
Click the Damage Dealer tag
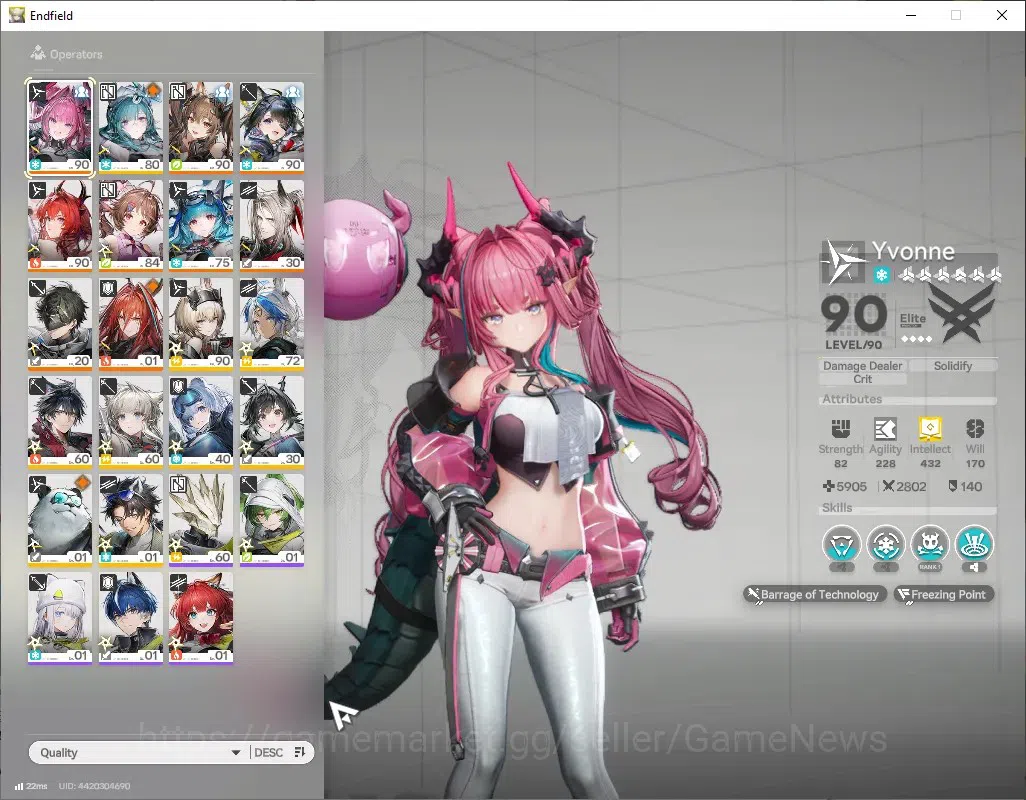coord(862,366)
